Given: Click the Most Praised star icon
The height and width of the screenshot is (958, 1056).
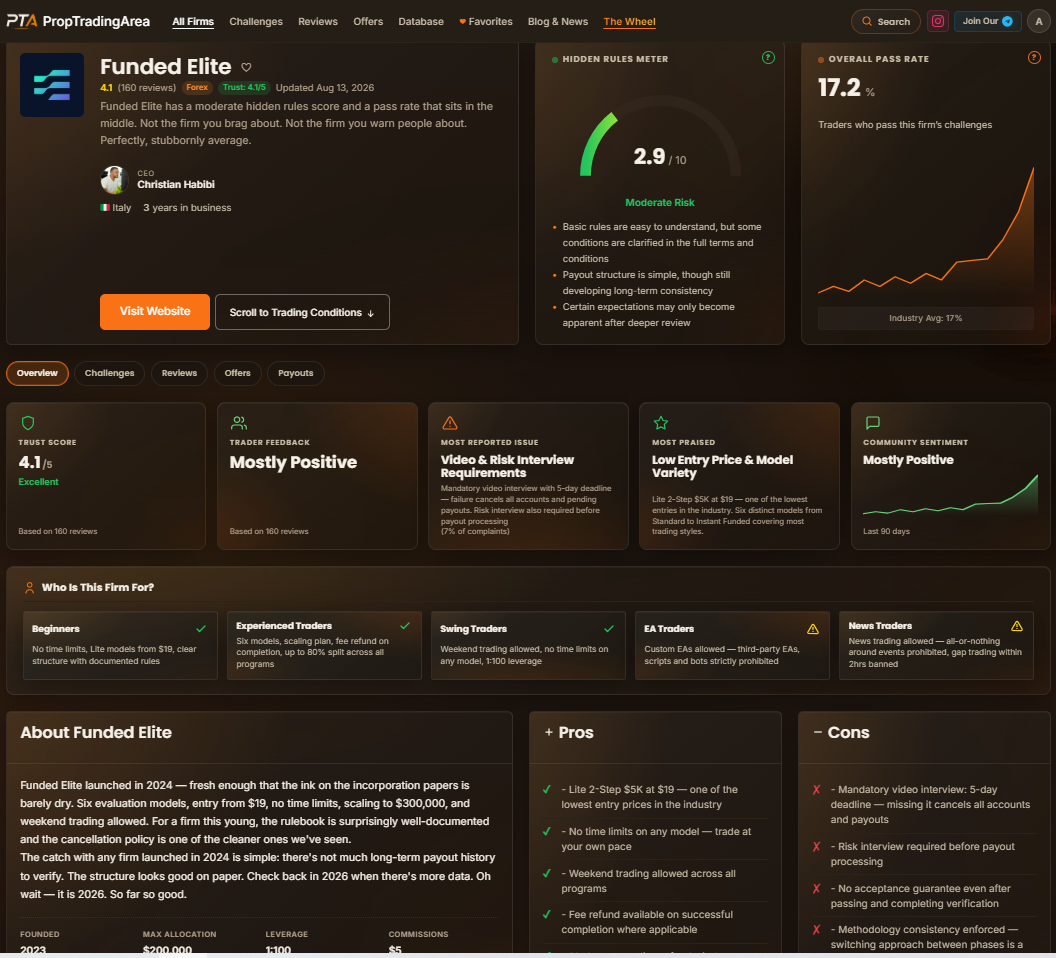Looking at the screenshot, I should [661, 423].
